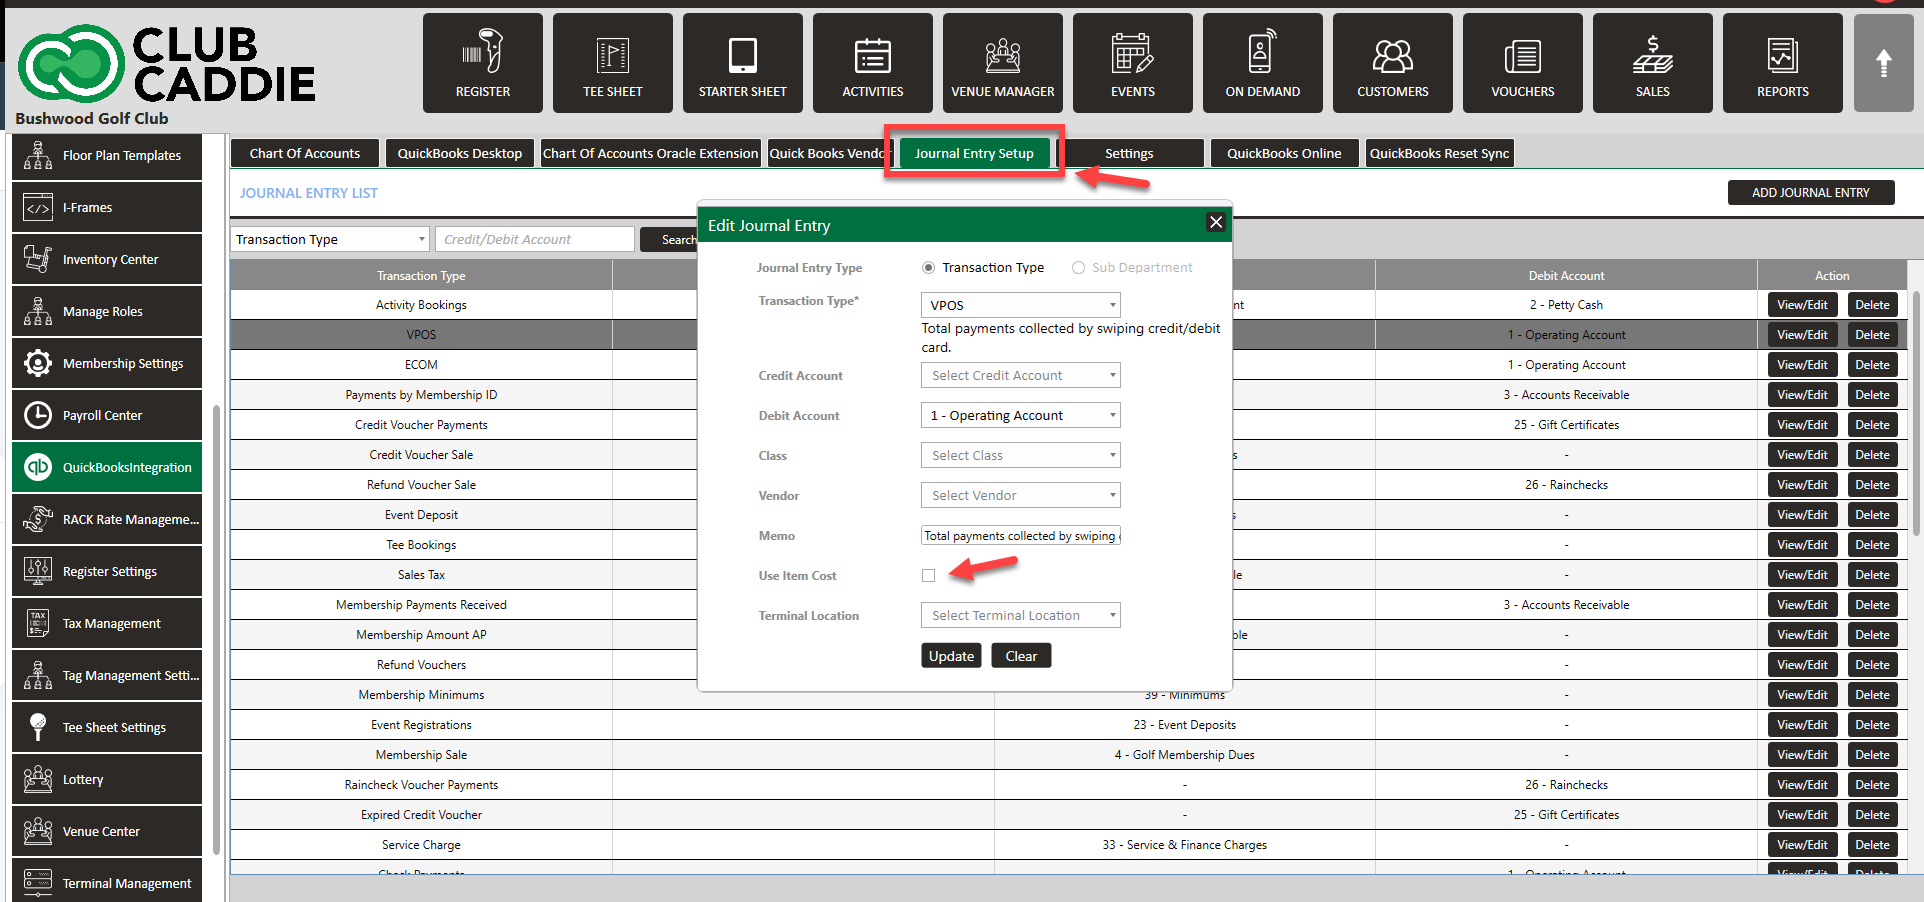
Task: Click the scroll-up arrow button
Action: coord(1883,63)
